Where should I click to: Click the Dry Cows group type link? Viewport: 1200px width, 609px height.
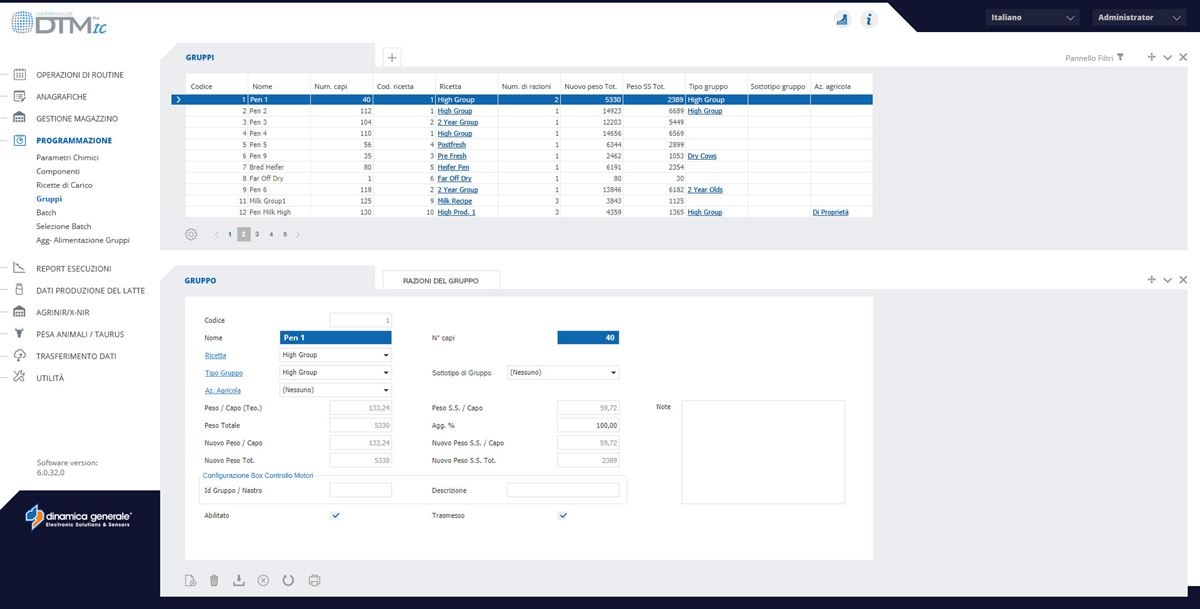[702, 156]
